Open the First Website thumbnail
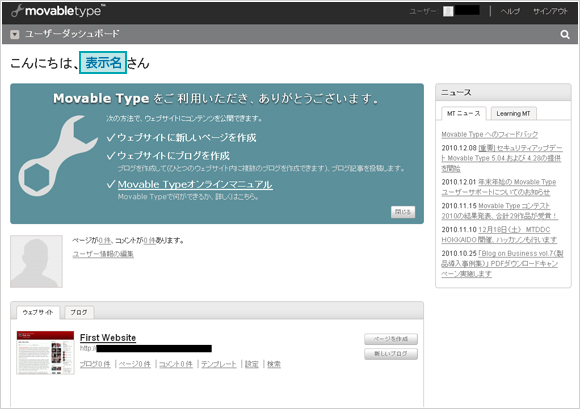This screenshot has width=580, height=409. [x=45, y=353]
